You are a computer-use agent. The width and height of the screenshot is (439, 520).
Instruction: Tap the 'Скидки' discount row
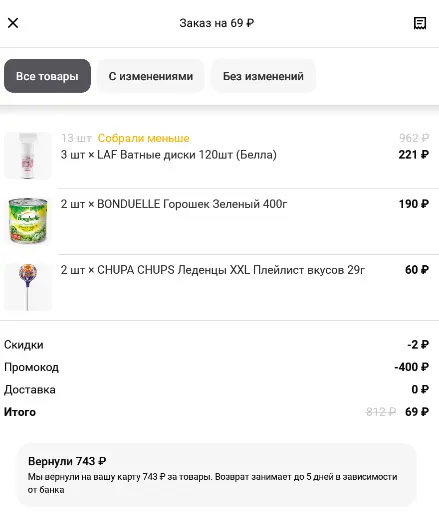216,345
